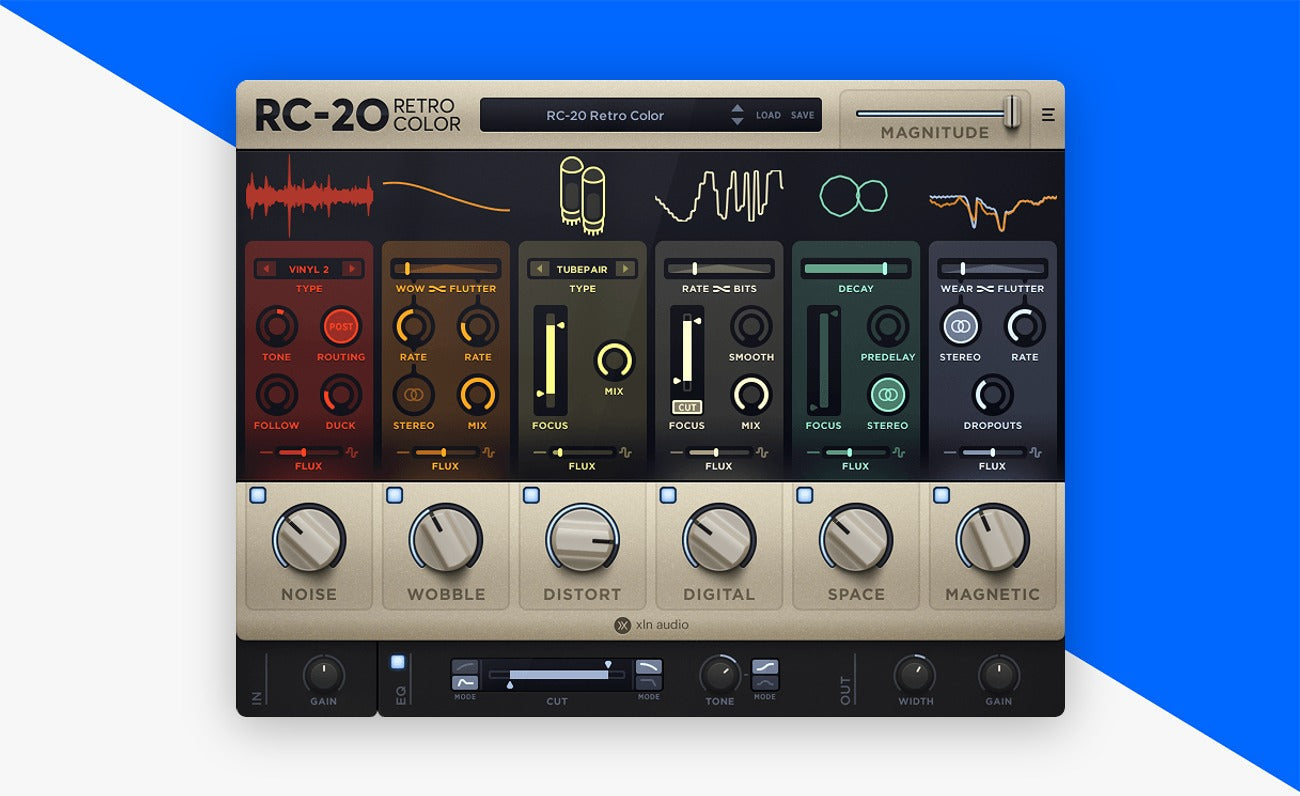The height and width of the screenshot is (796, 1300).
Task: Click the Digital stepped waveform visualizer
Action: click(x=719, y=195)
